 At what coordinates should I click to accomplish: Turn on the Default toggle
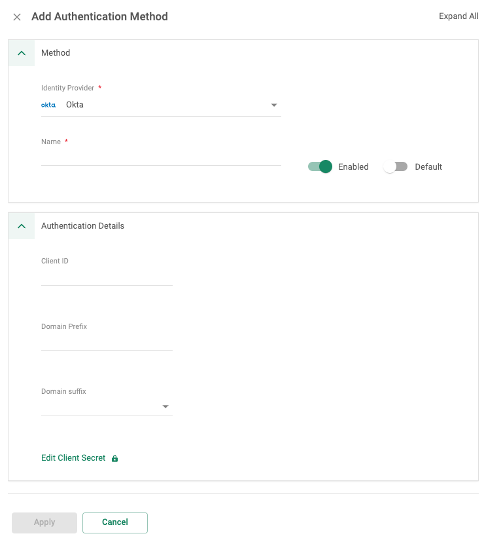(x=395, y=167)
